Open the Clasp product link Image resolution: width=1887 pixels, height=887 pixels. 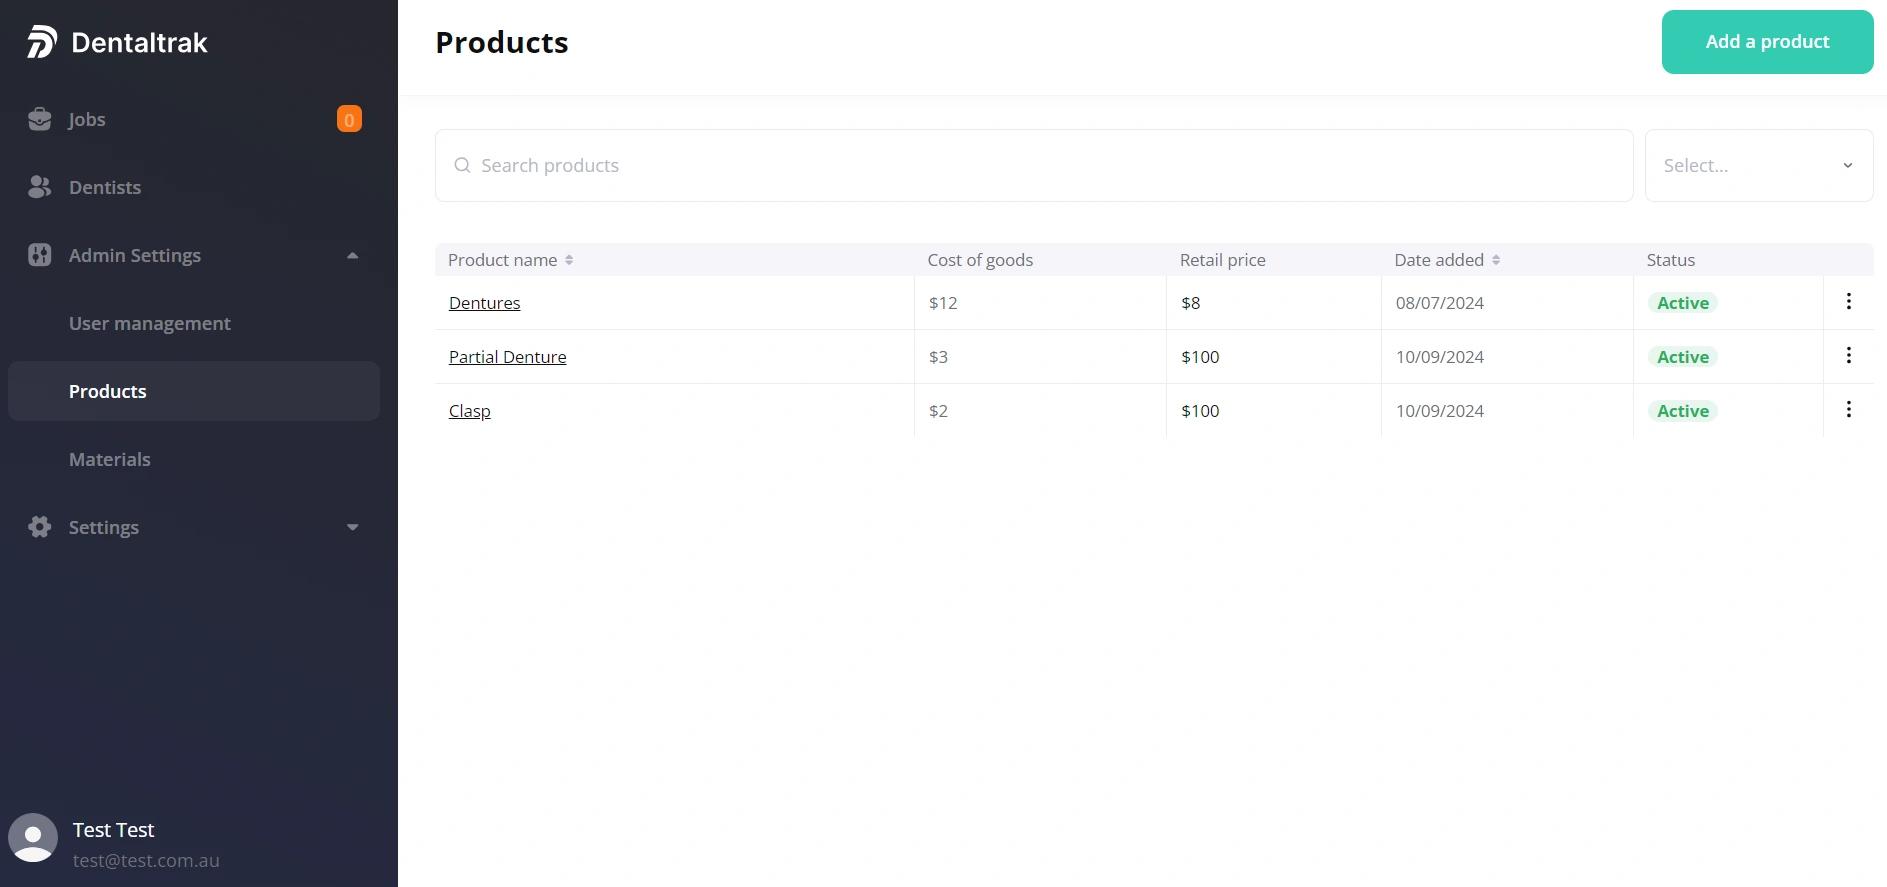[x=469, y=411]
